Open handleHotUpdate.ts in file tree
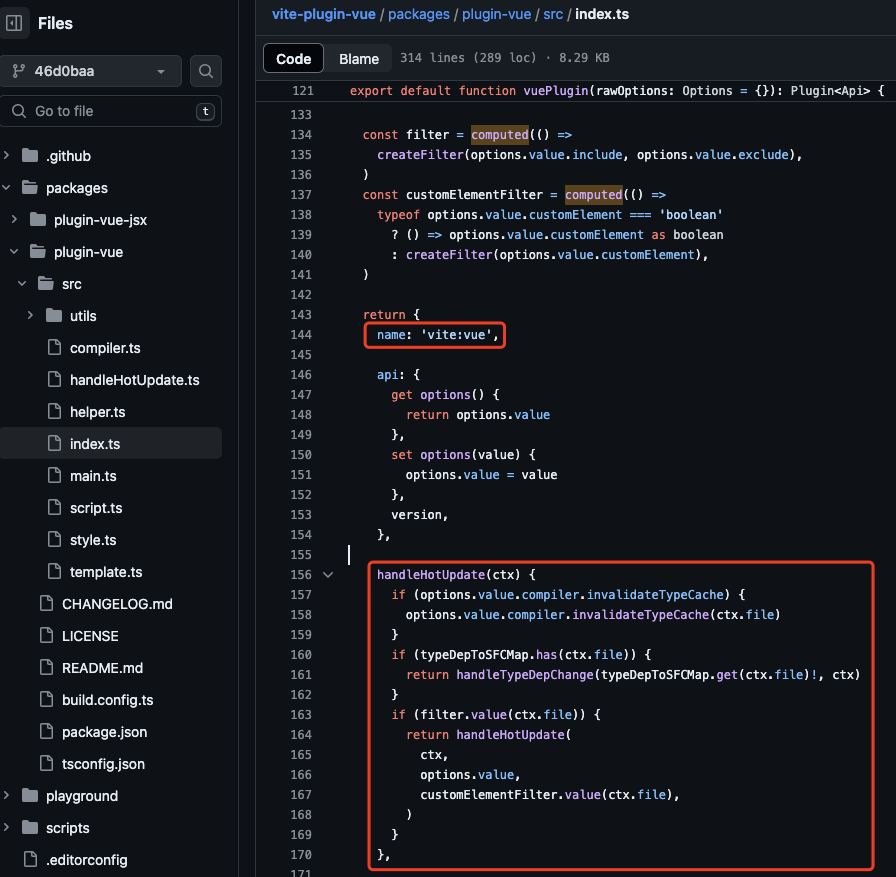Viewport: 896px width, 877px height. click(x=135, y=380)
